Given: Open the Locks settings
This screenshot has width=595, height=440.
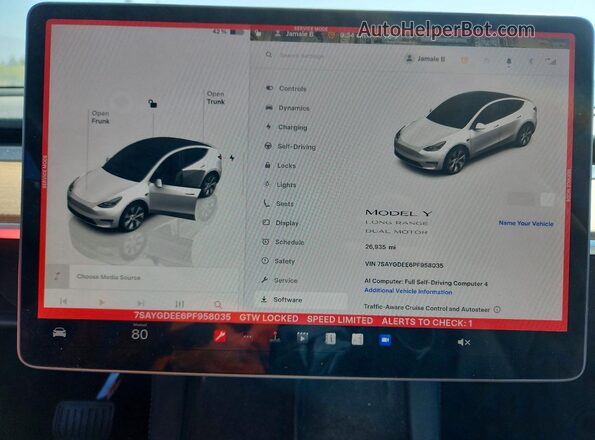Looking at the screenshot, I should [280, 165].
